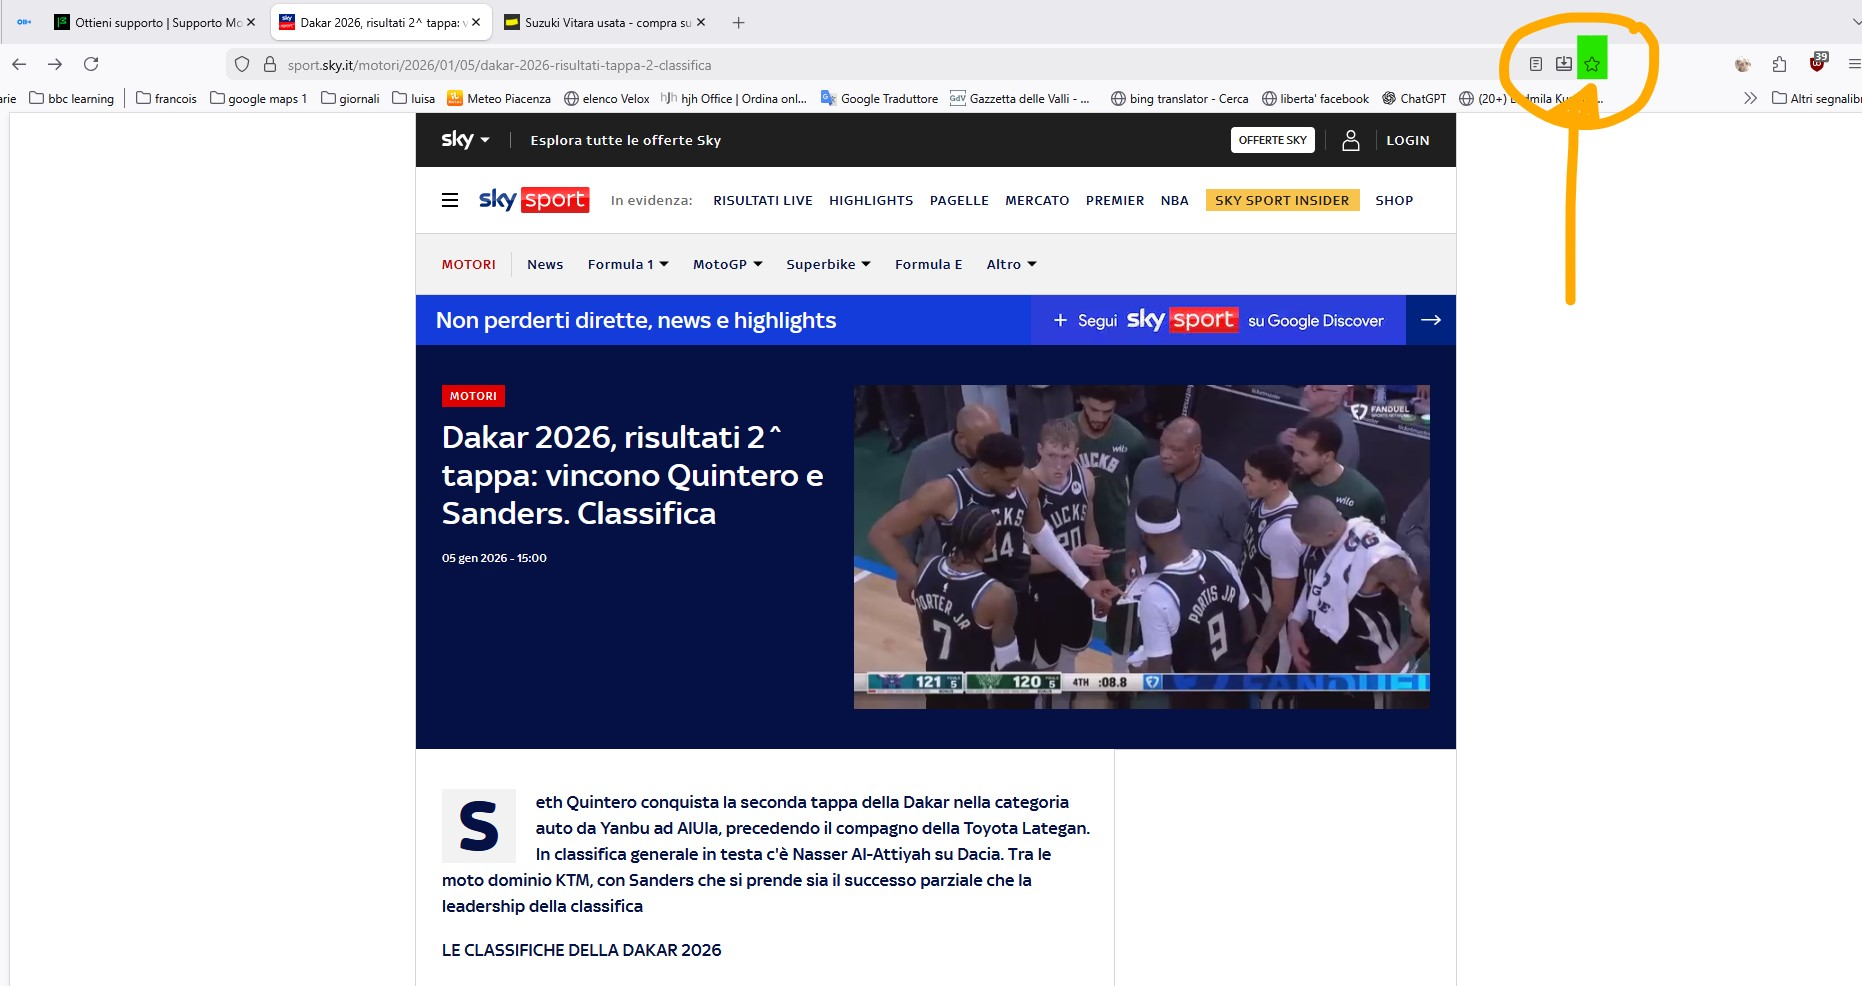Open the SHOP menu item
Viewport: 1862px width, 986px height.
pyautogui.click(x=1394, y=200)
